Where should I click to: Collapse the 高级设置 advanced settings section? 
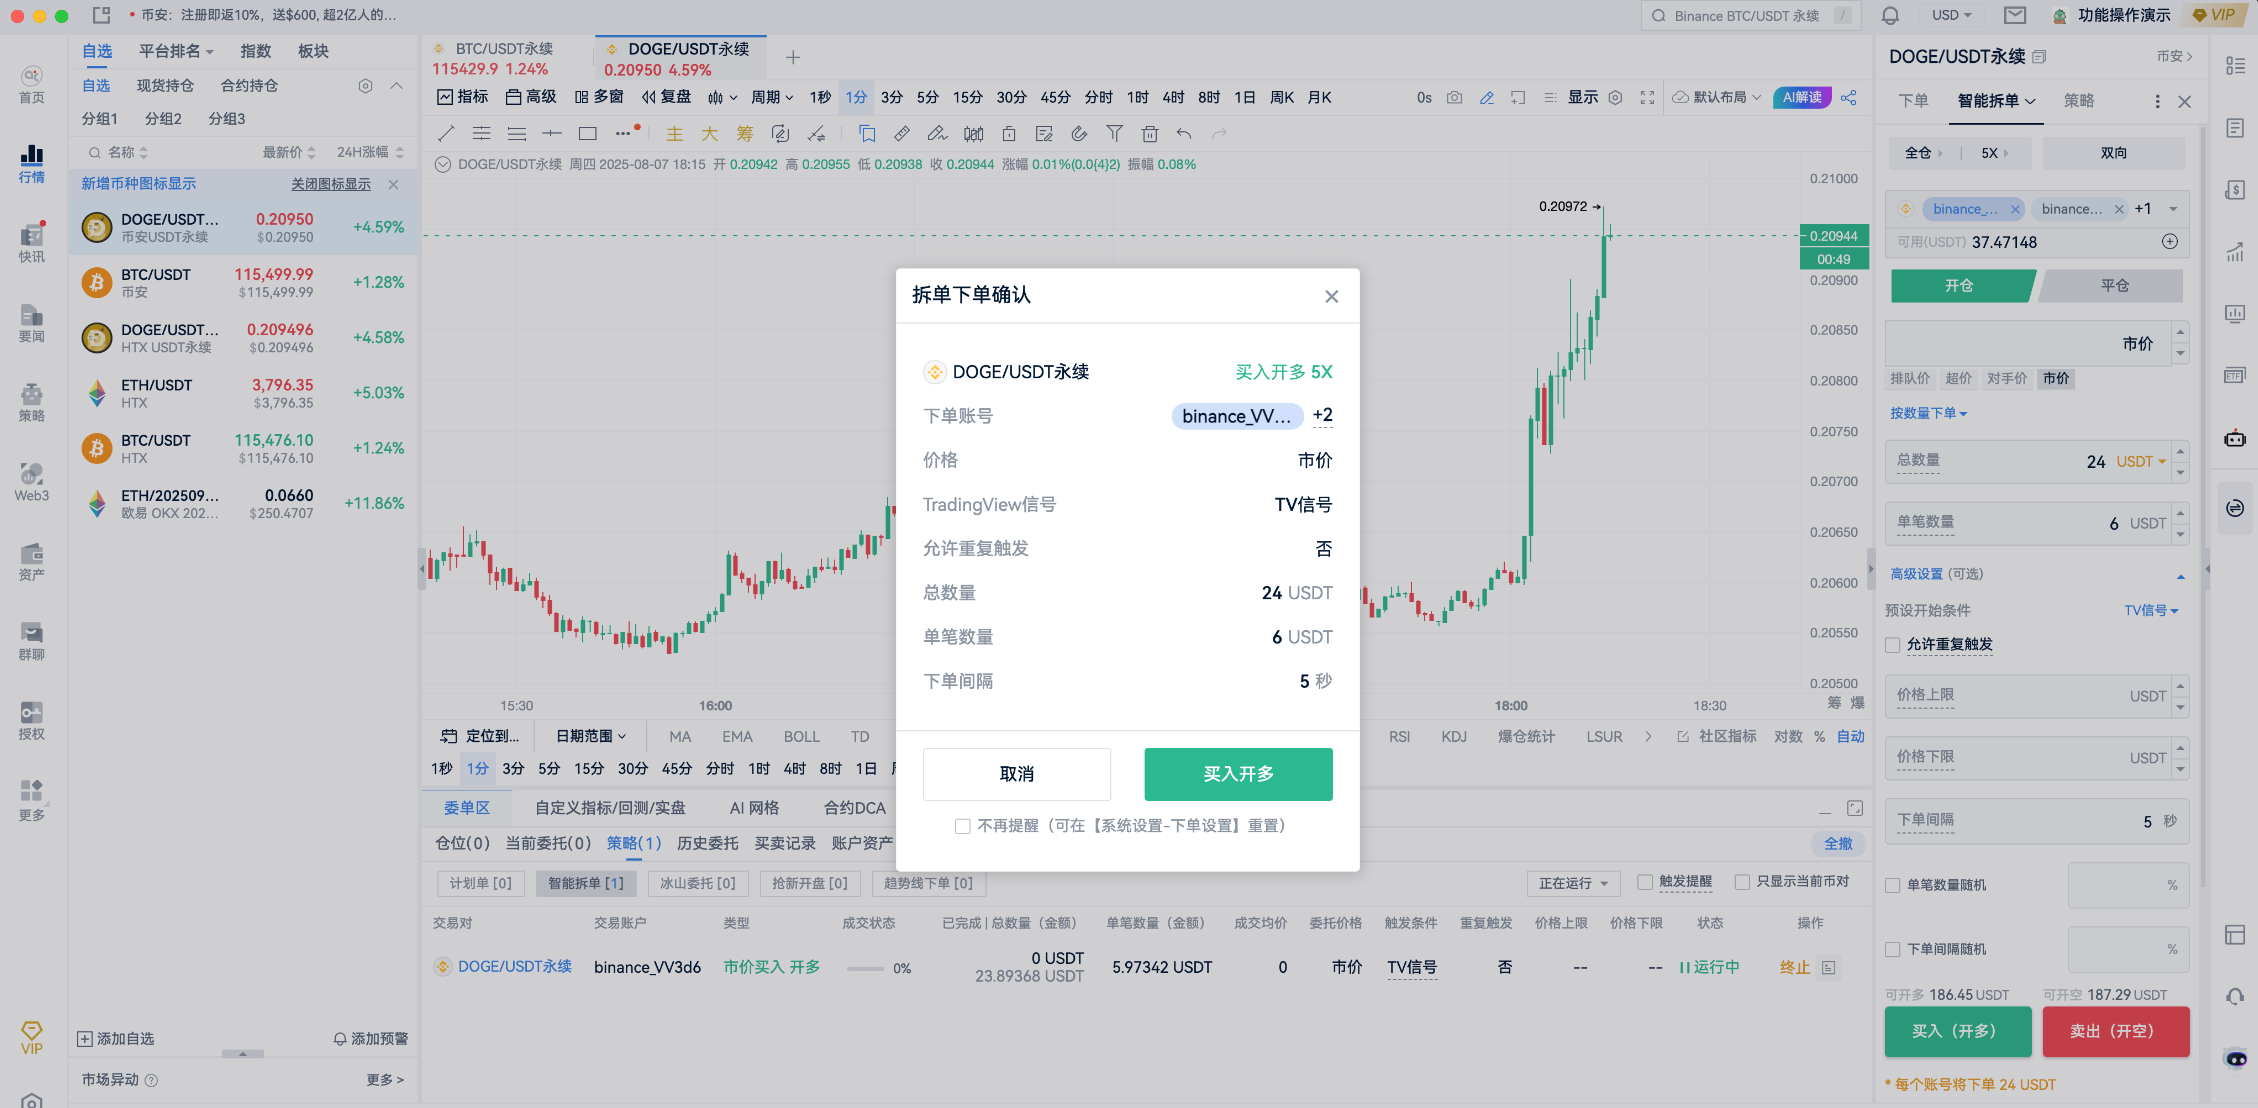pyautogui.click(x=2181, y=575)
